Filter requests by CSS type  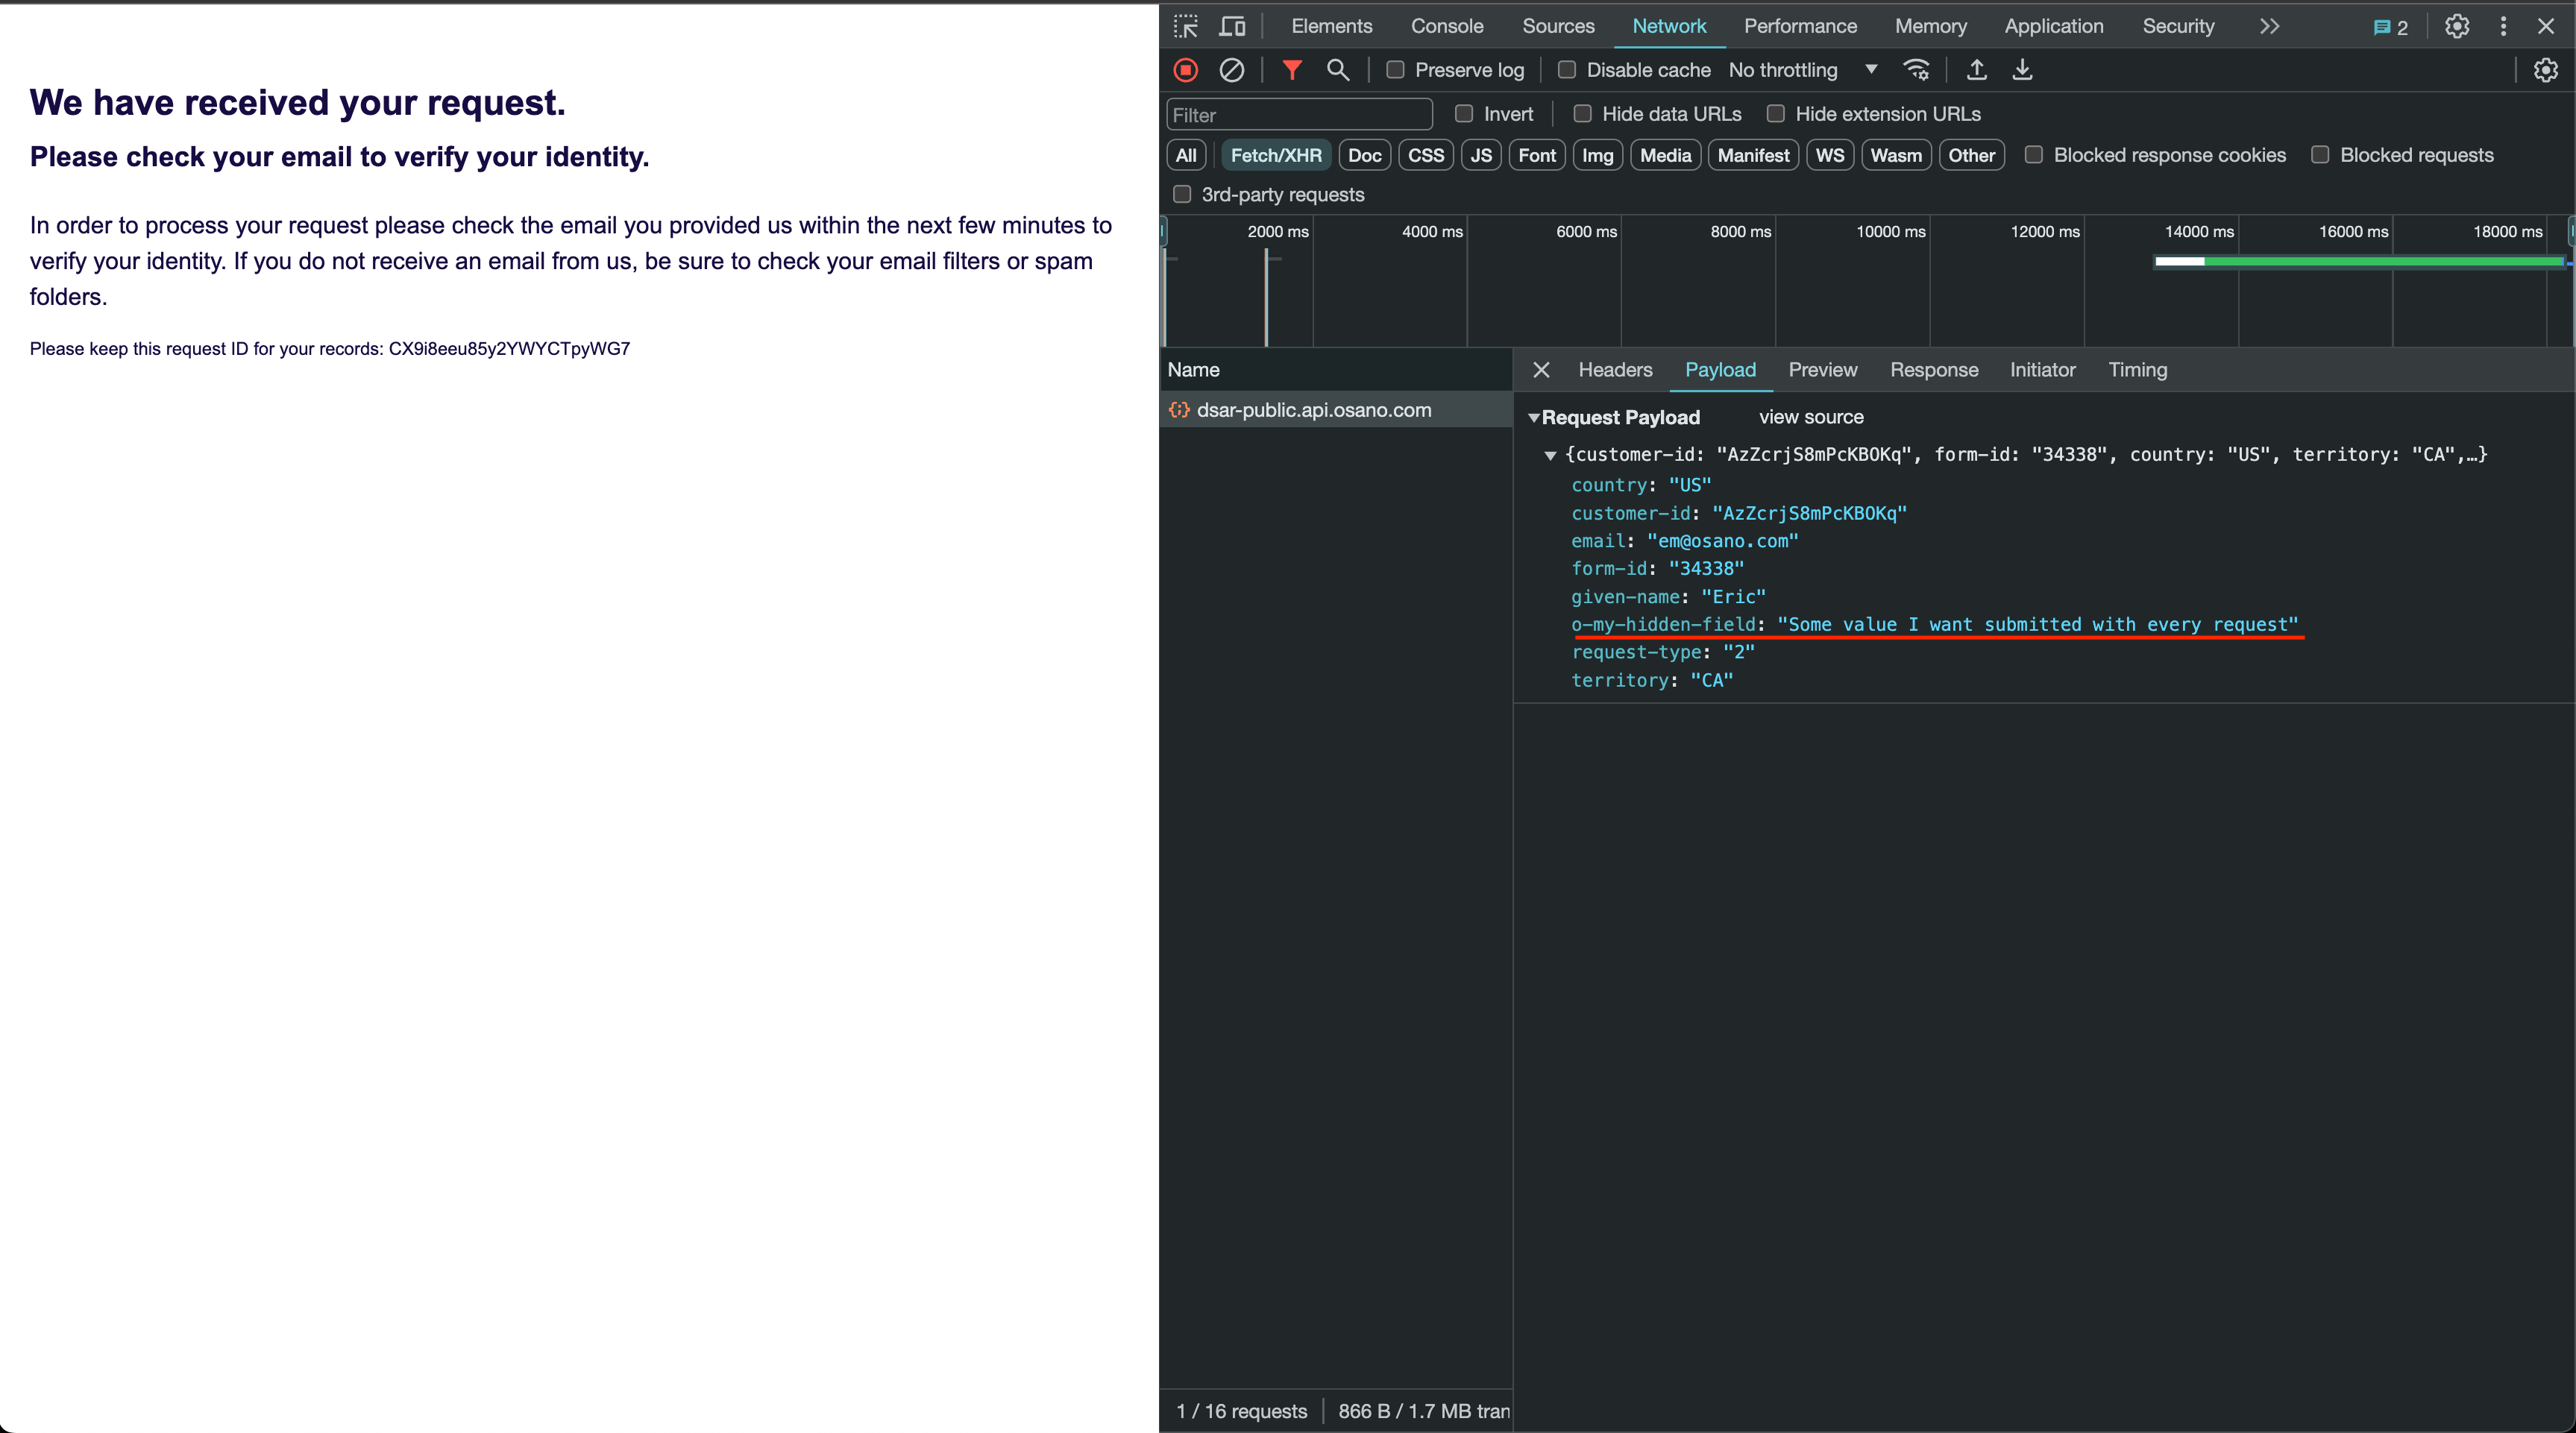(1426, 155)
